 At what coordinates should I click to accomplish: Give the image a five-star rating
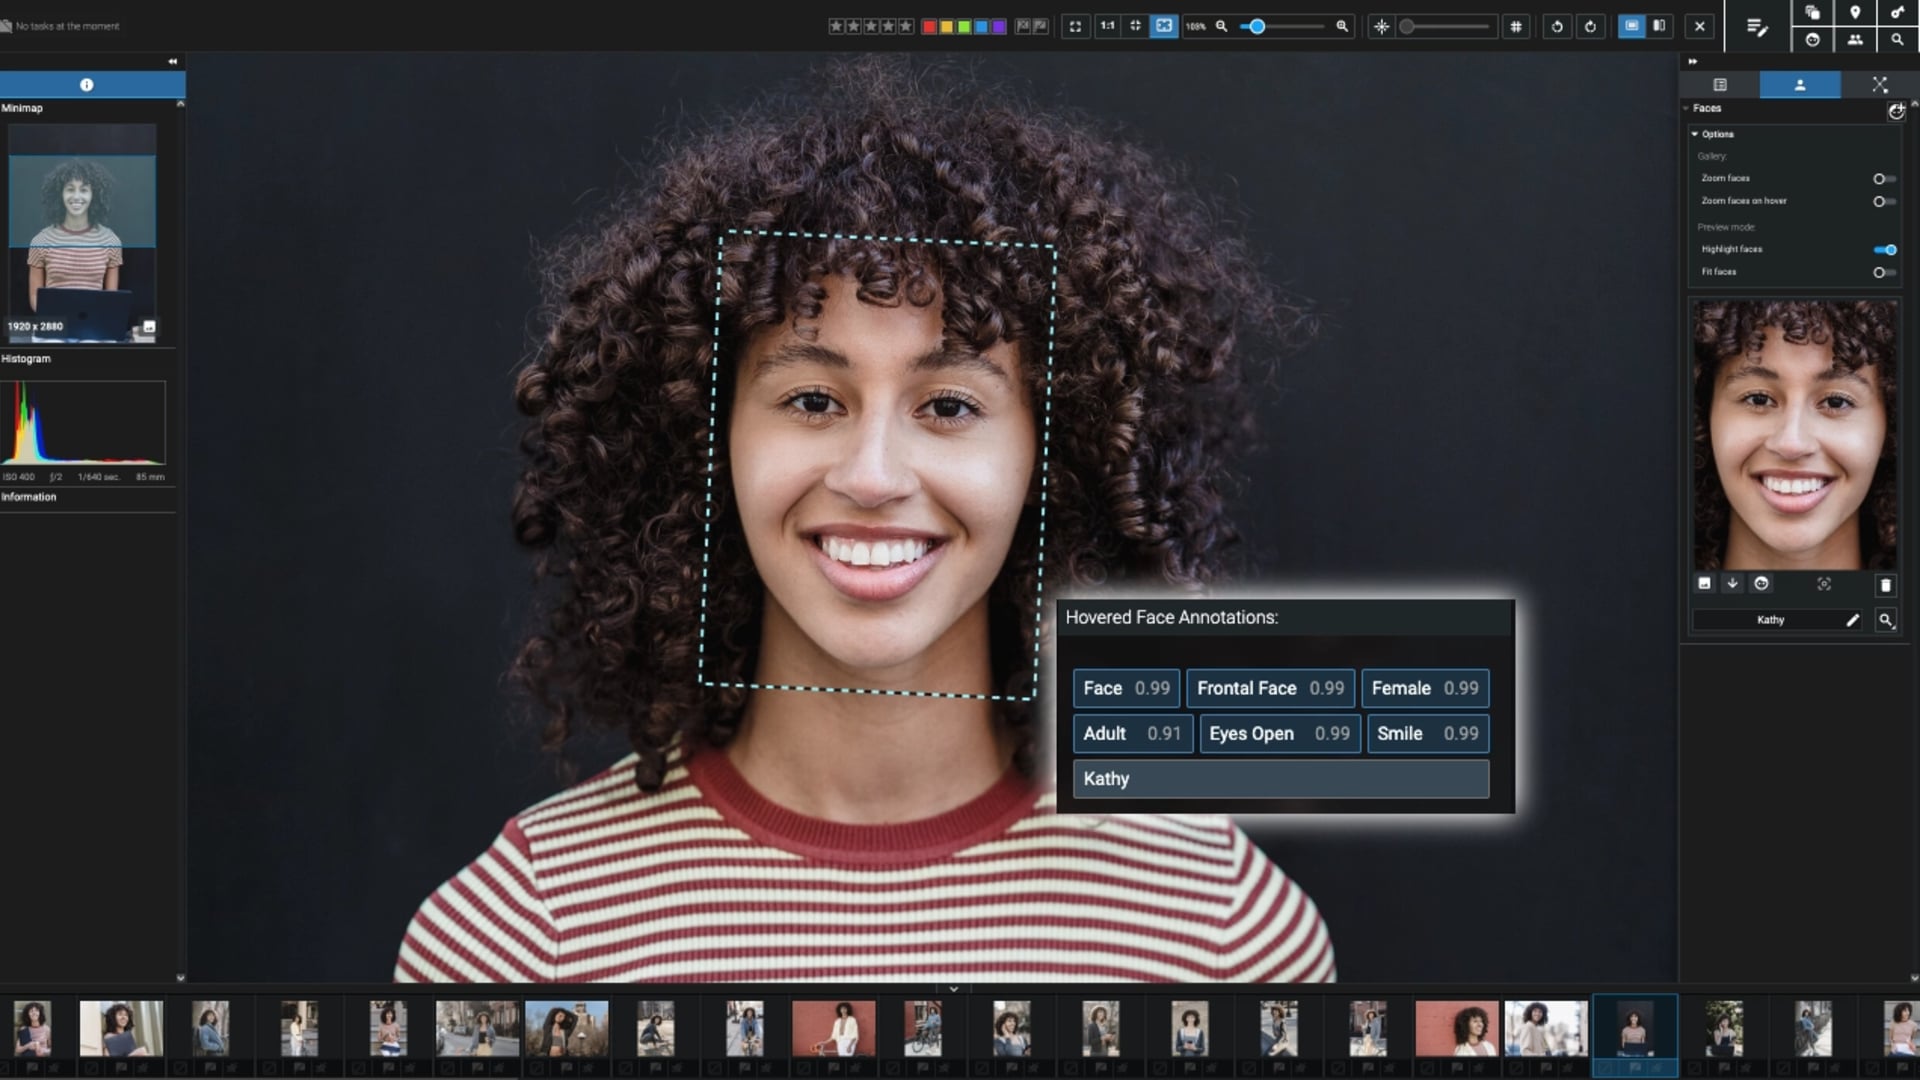906,27
